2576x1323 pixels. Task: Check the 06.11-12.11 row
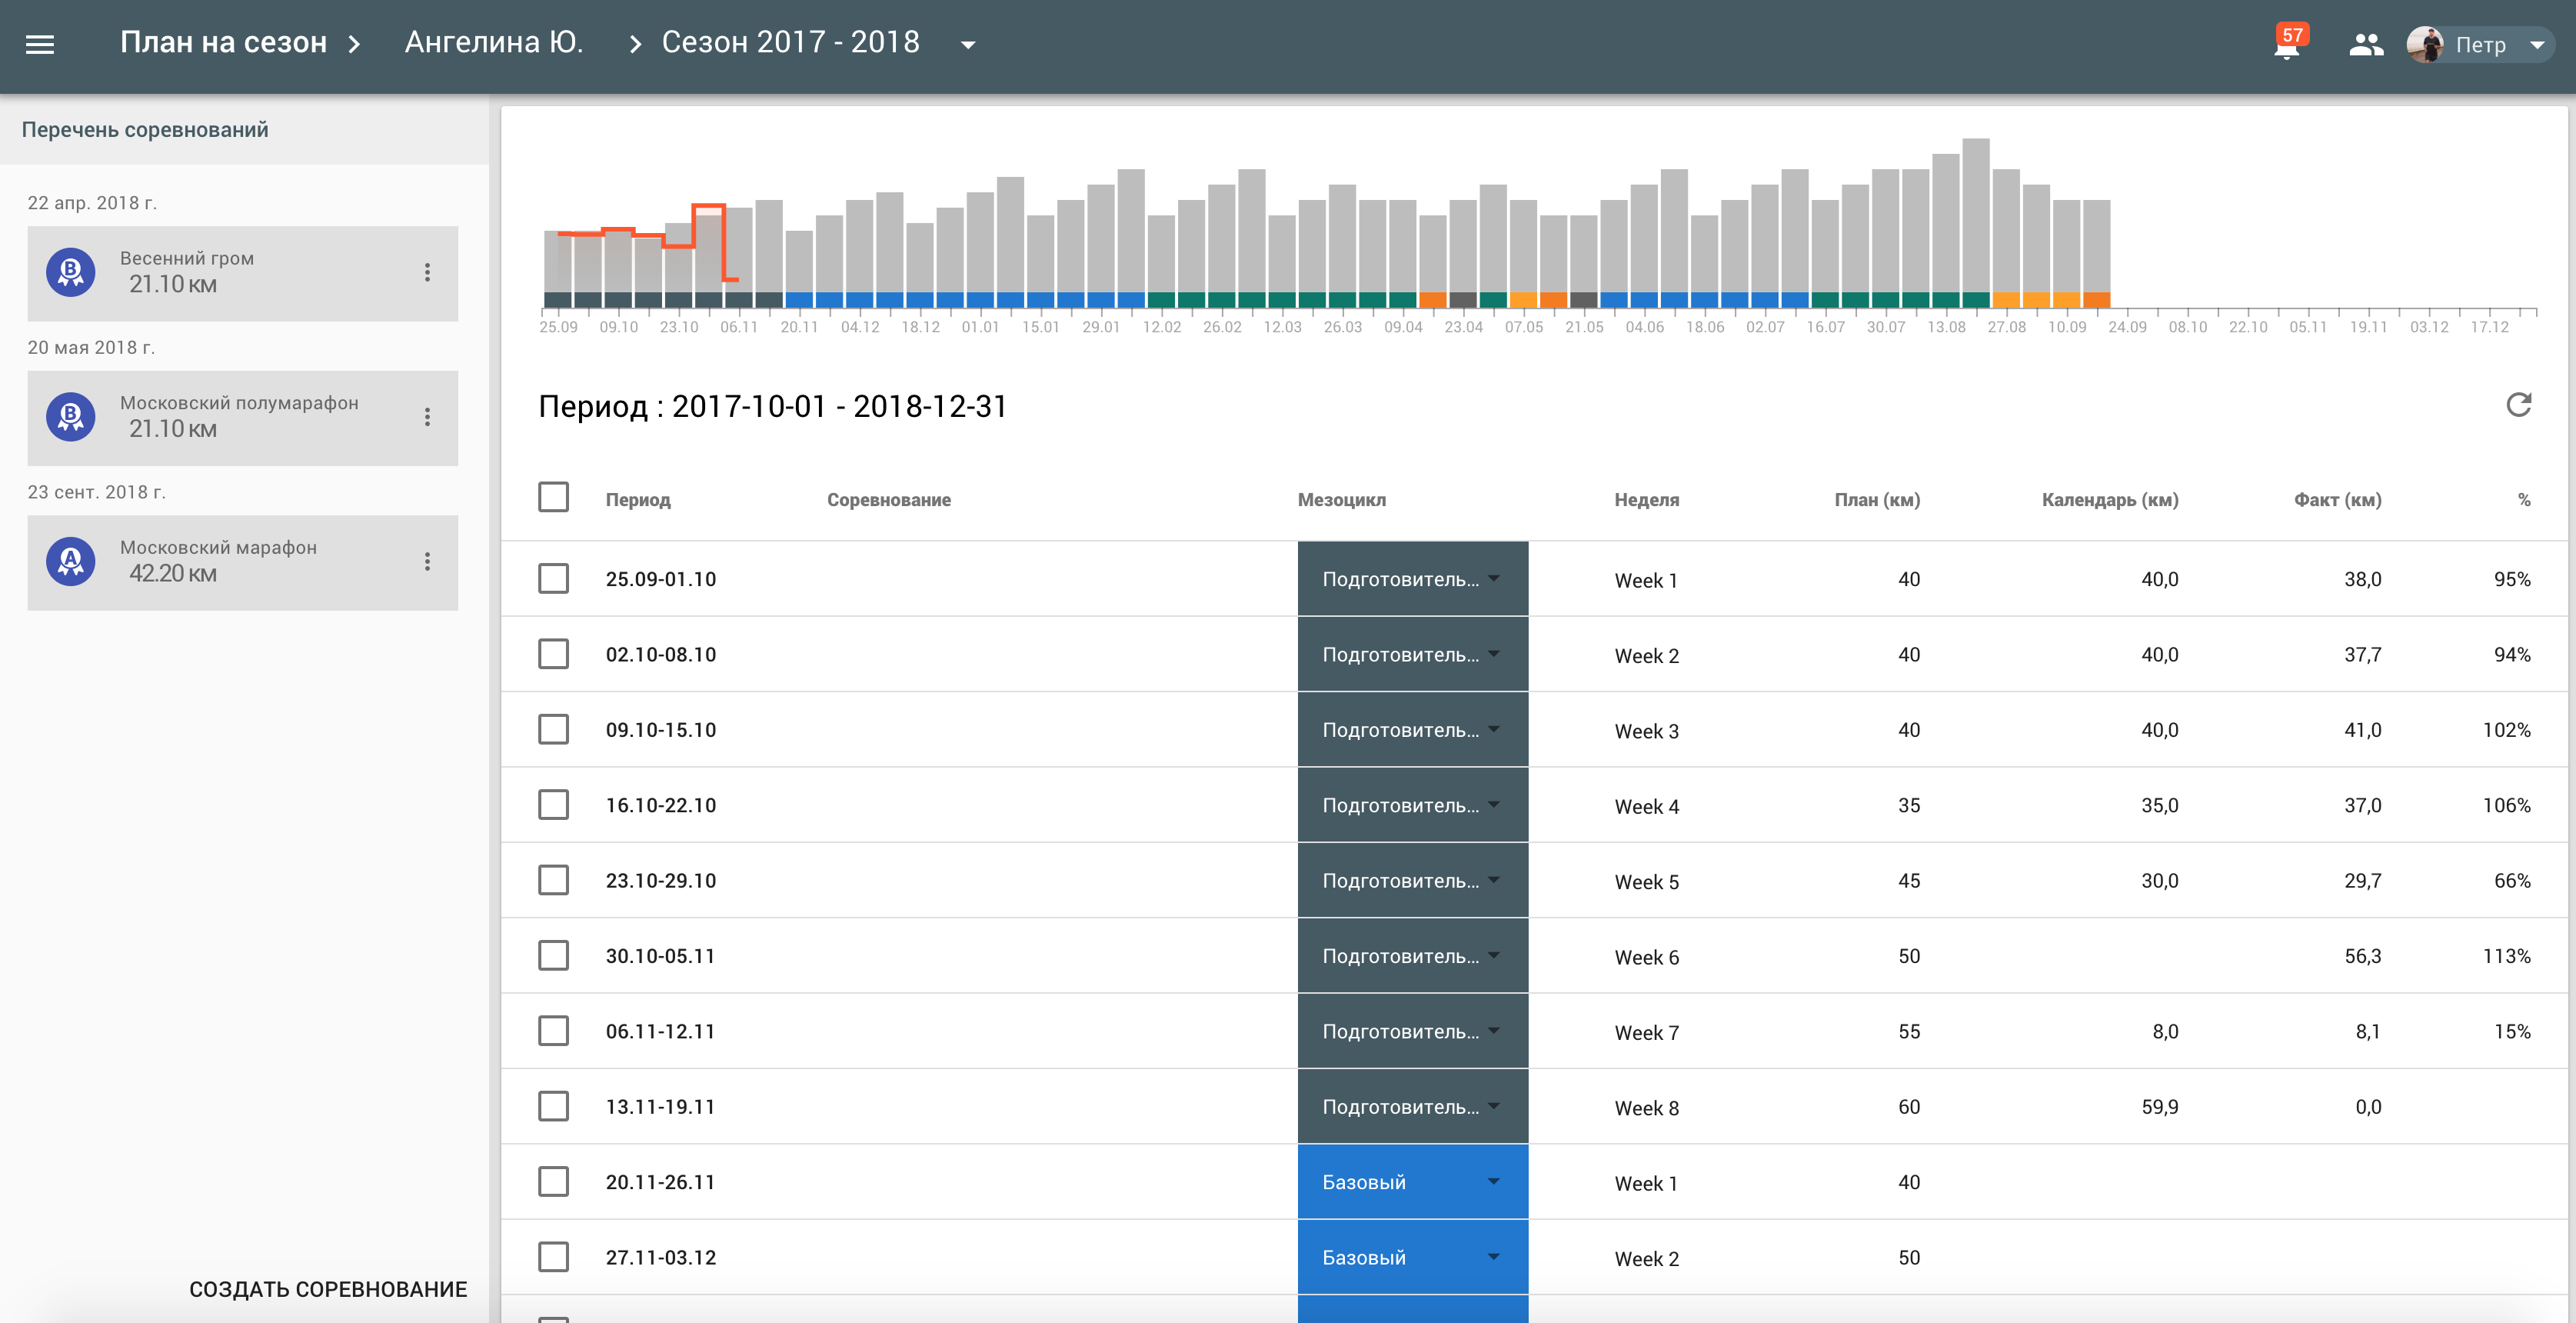pos(553,1031)
